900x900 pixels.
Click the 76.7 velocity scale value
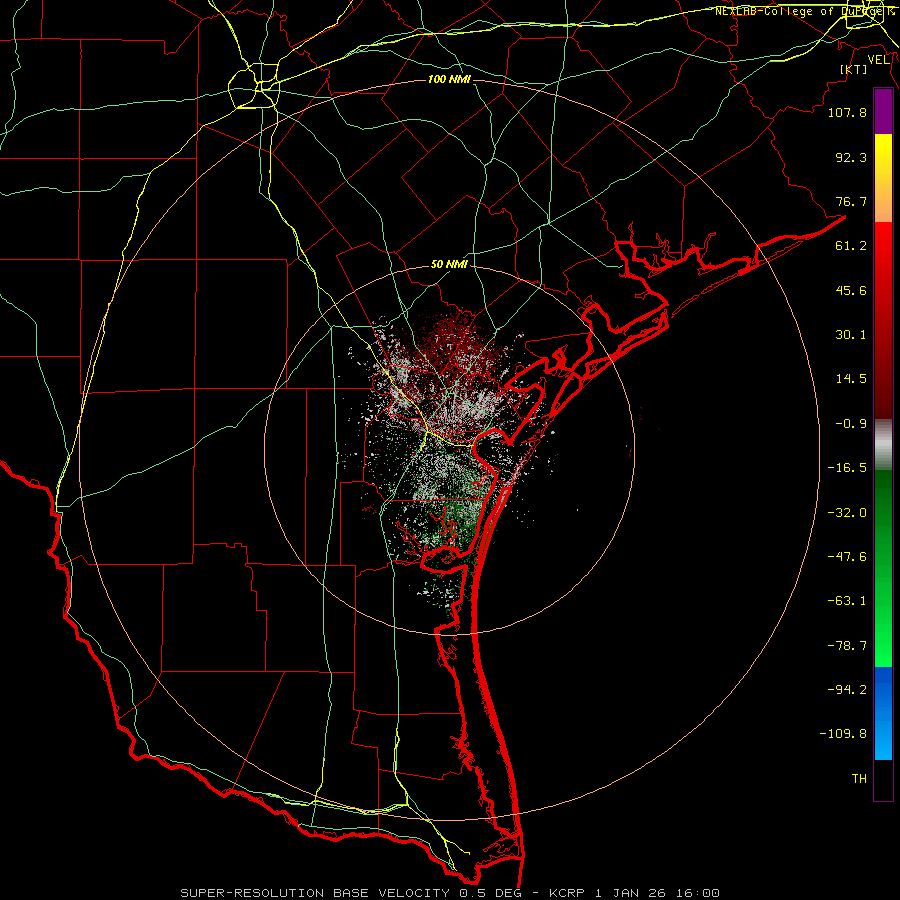click(851, 201)
